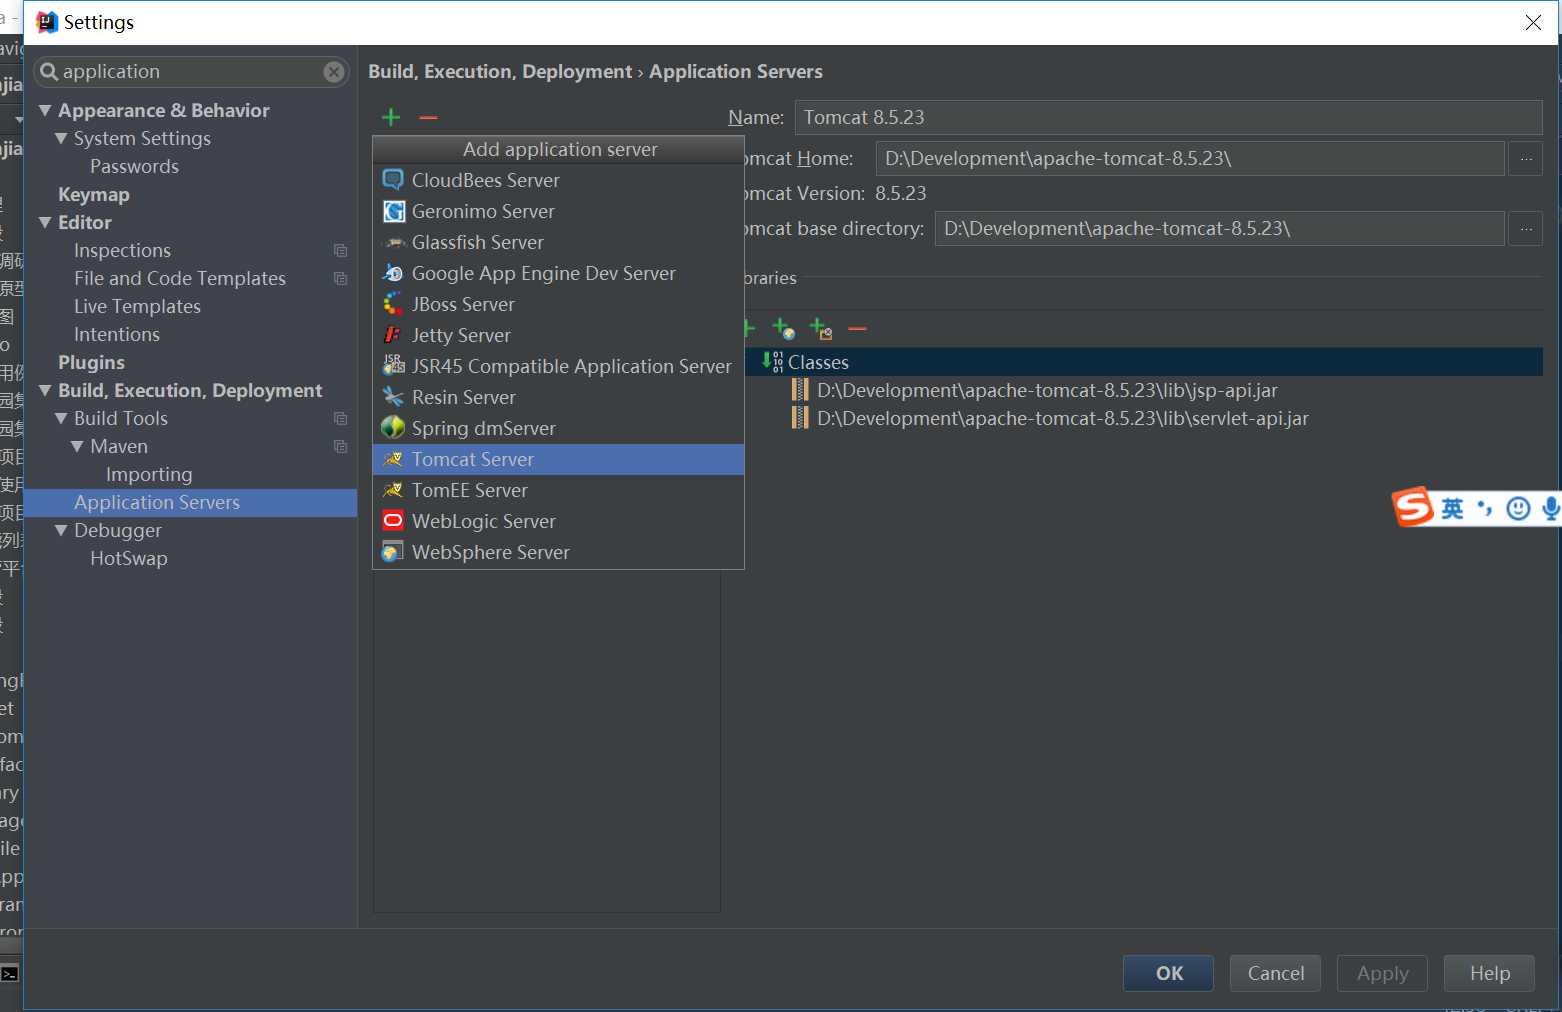
Task: Click the Classes sort icon
Action: (x=773, y=362)
